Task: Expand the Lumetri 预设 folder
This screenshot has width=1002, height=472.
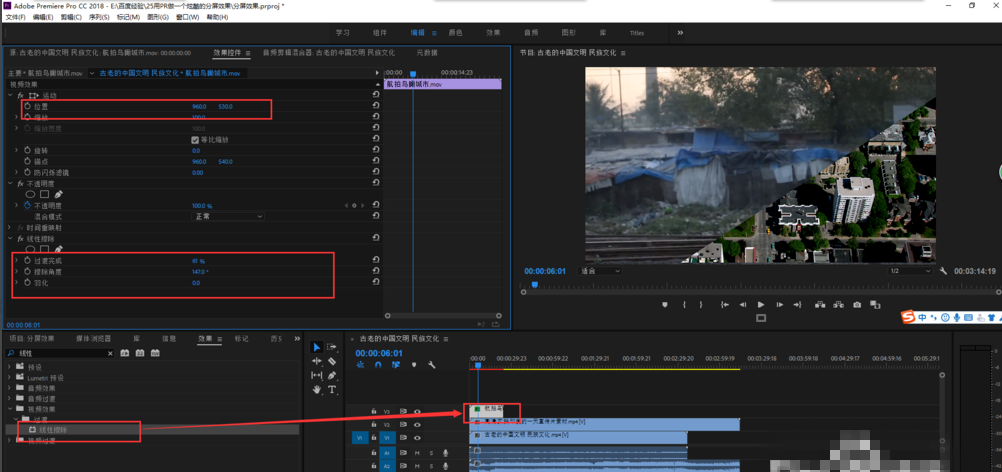Action: pyautogui.click(x=11, y=376)
